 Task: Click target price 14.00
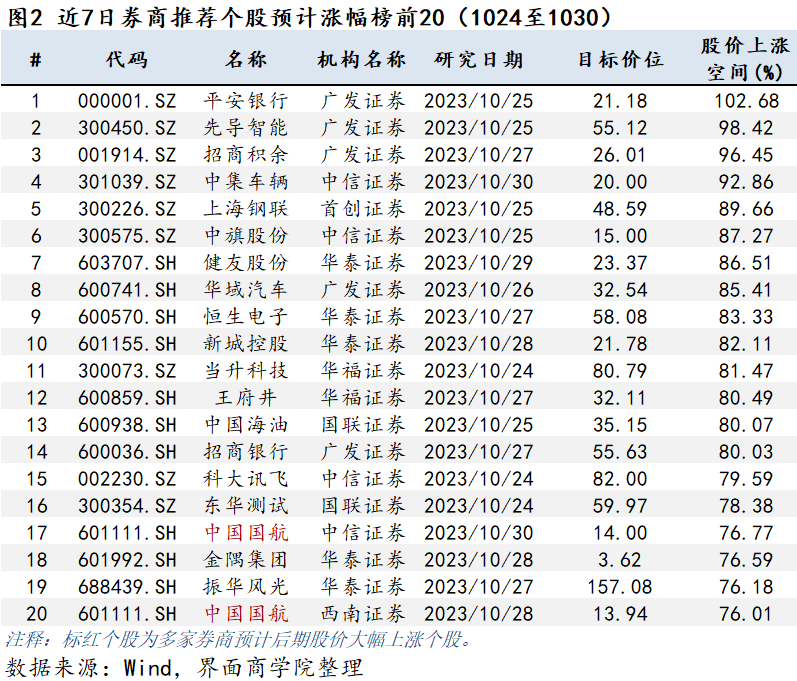coord(620,533)
